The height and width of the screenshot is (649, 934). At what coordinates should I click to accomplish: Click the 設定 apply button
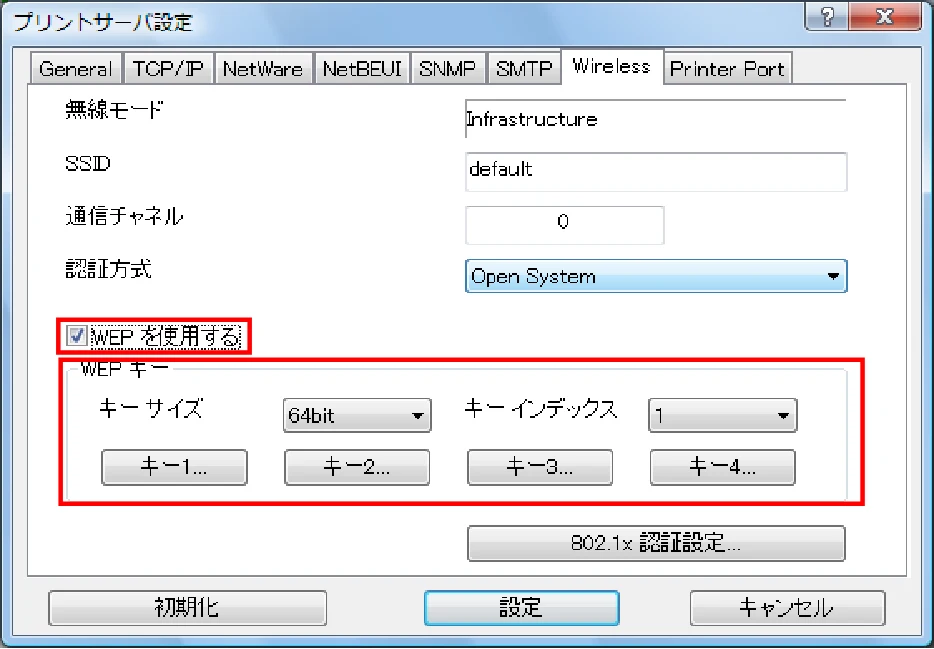[521, 608]
